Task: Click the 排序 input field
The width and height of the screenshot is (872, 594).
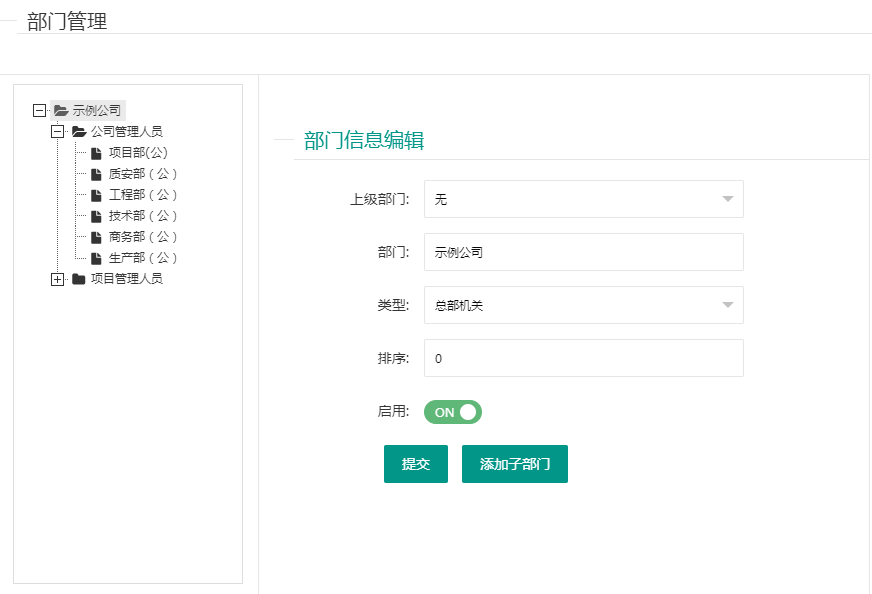Action: (x=583, y=358)
